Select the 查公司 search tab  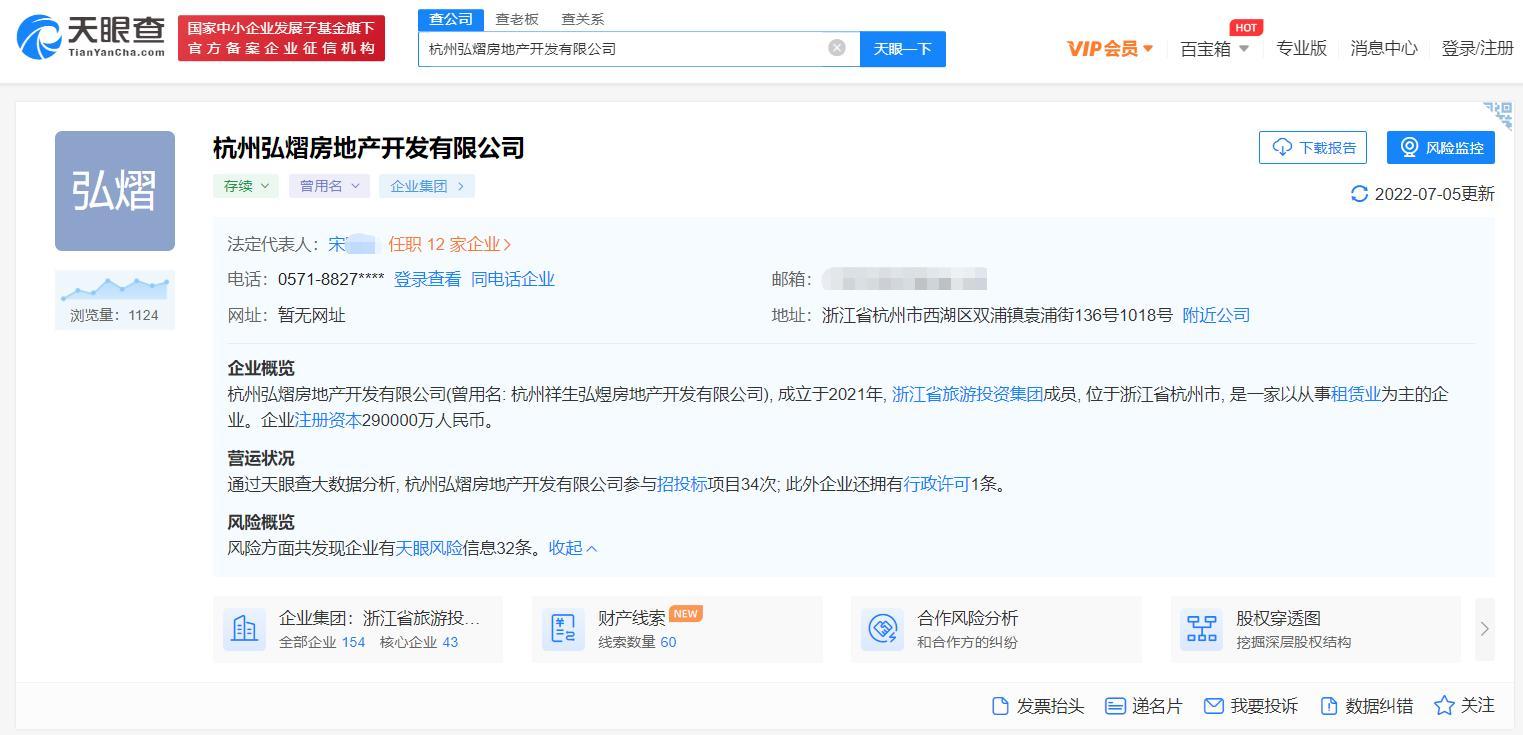451,19
